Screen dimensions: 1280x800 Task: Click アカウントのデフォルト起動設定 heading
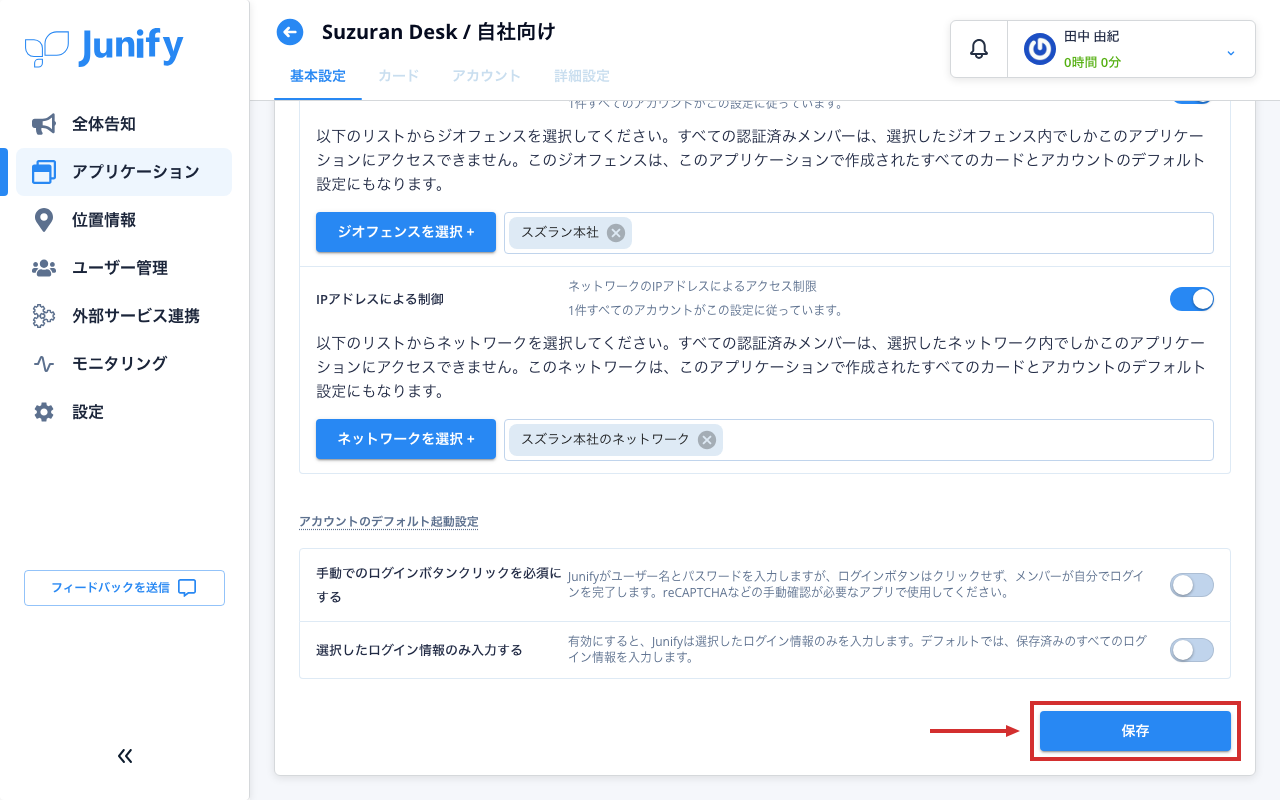pyautogui.click(x=389, y=522)
